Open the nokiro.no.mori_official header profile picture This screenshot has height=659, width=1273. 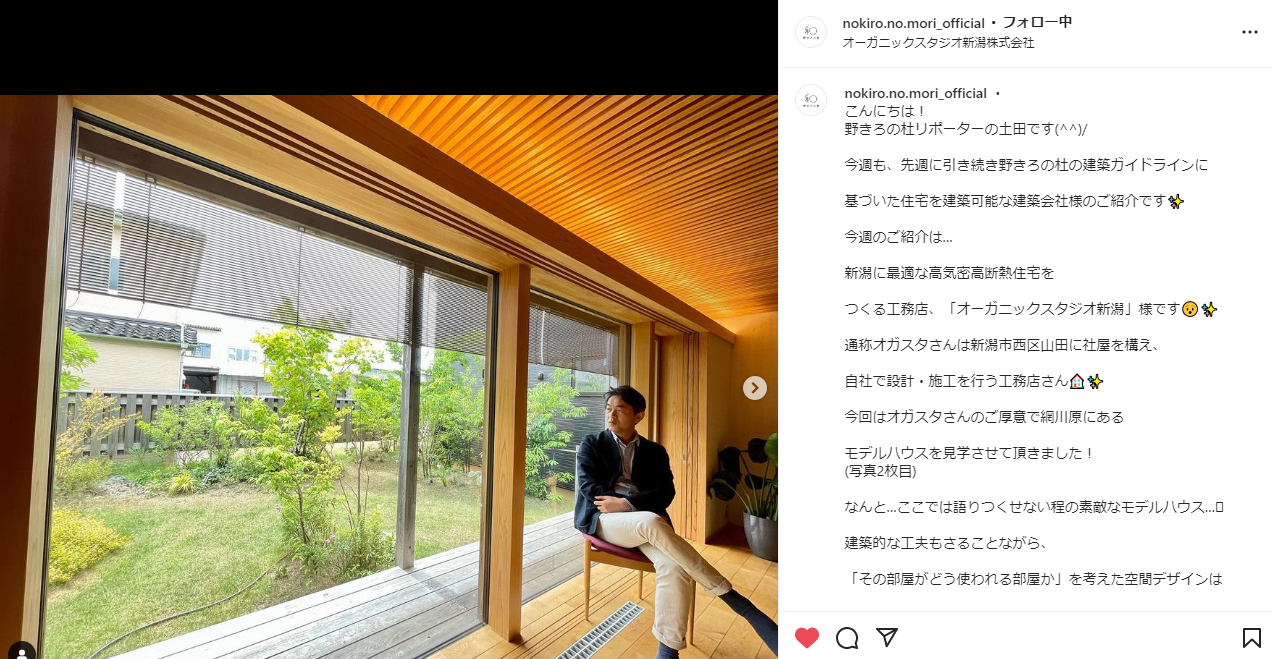[811, 32]
